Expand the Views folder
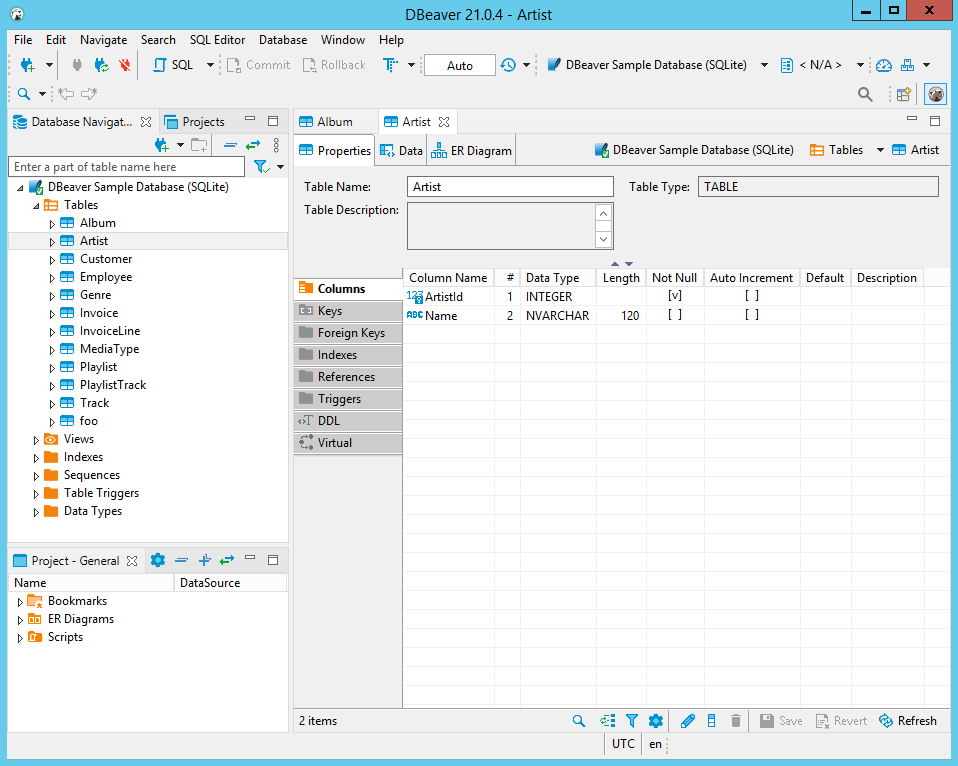The height and width of the screenshot is (766, 958). point(36,440)
